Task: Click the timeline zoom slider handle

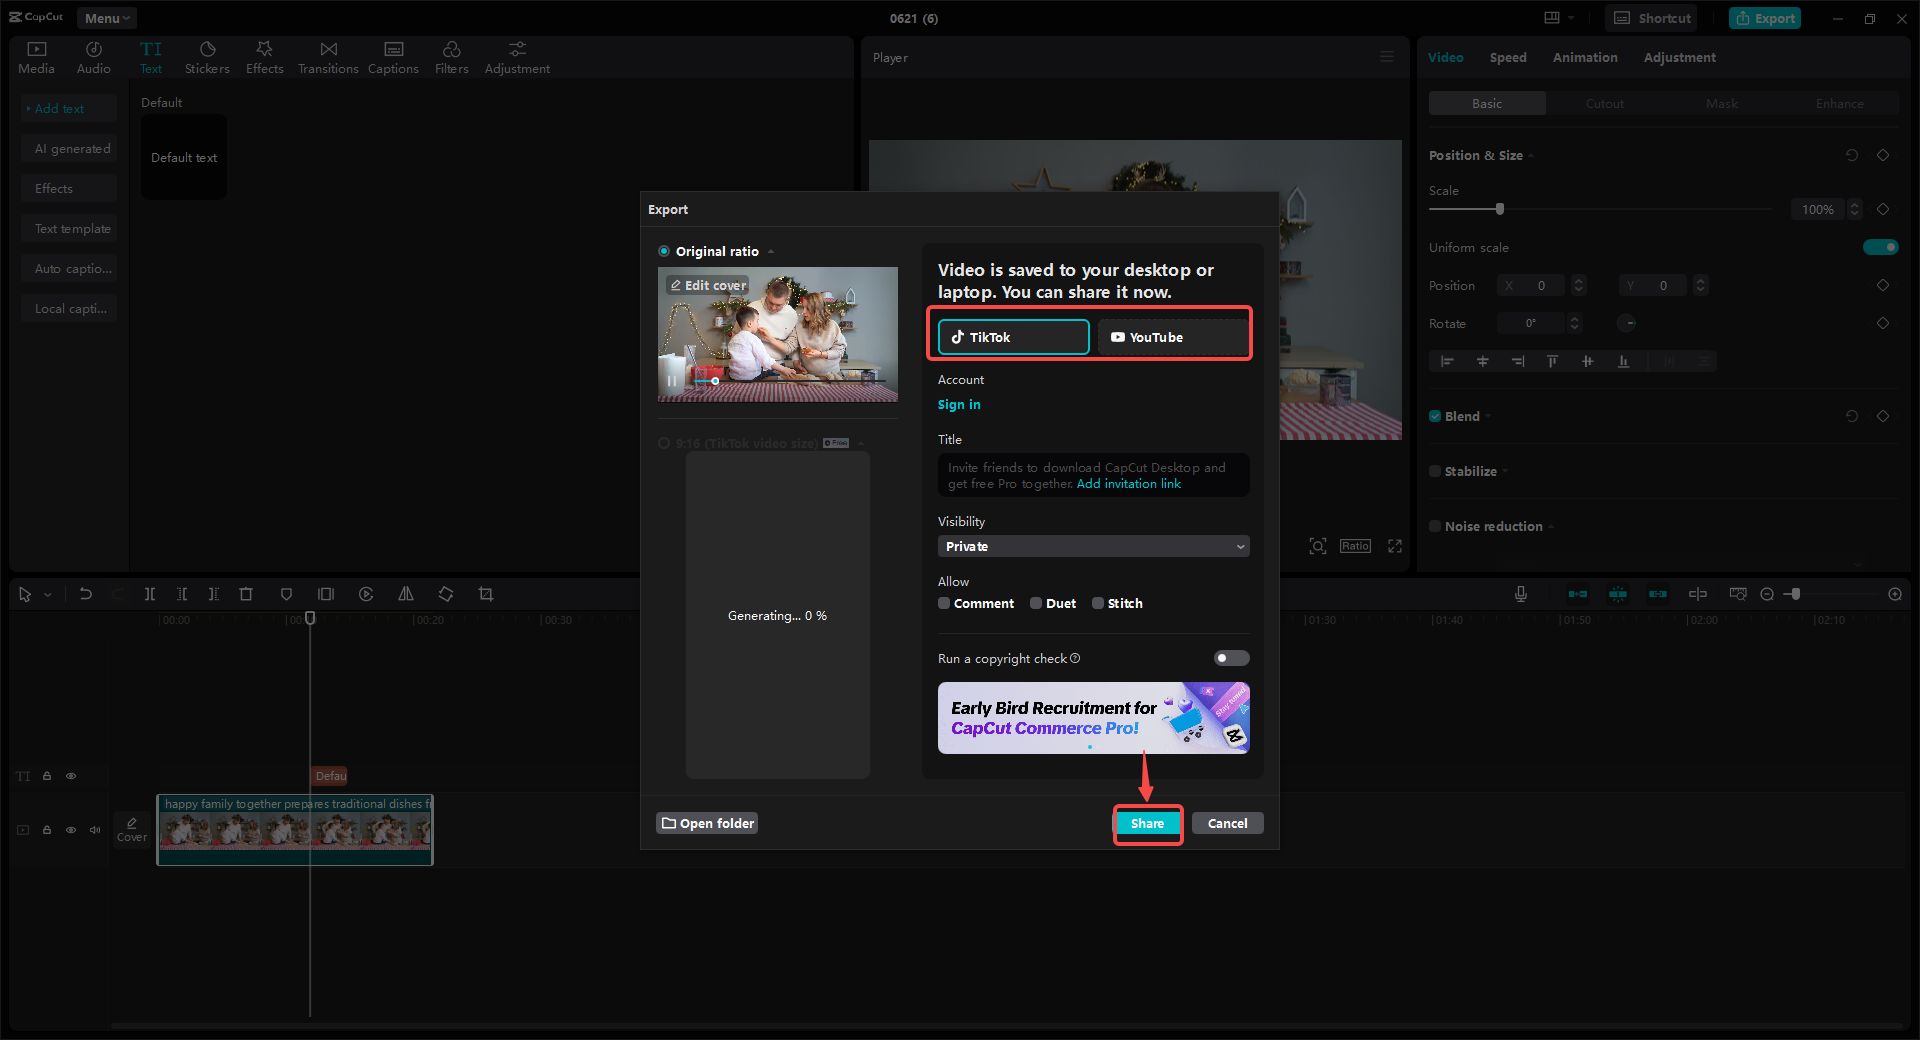Action: click(x=1796, y=594)
